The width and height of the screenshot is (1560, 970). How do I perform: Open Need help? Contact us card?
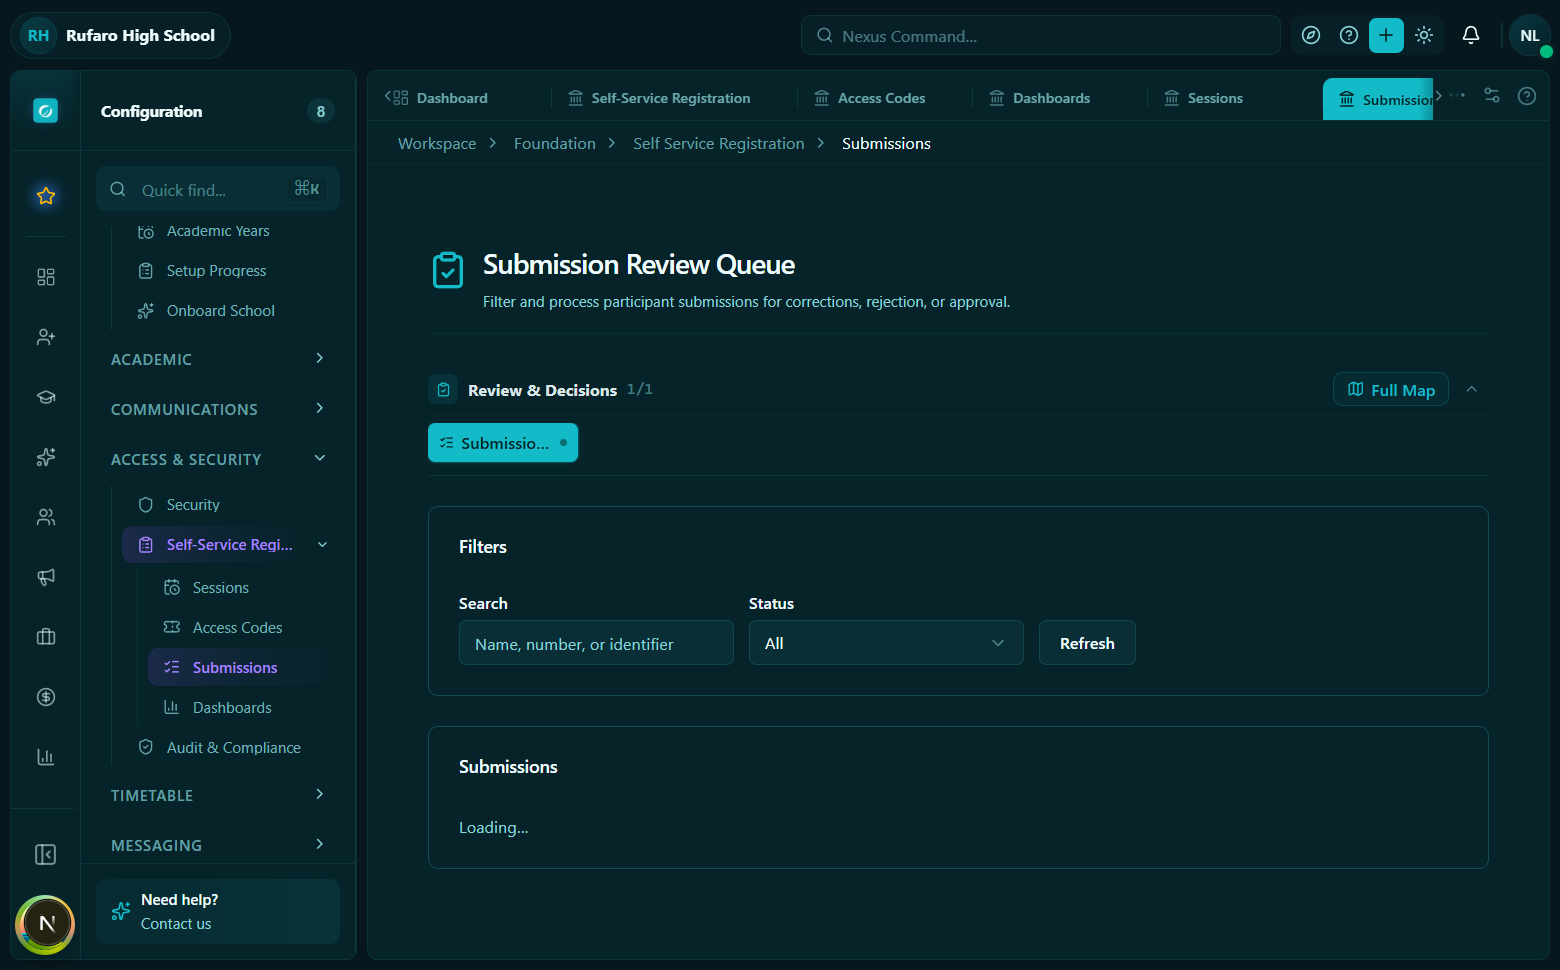click(218, 911)
